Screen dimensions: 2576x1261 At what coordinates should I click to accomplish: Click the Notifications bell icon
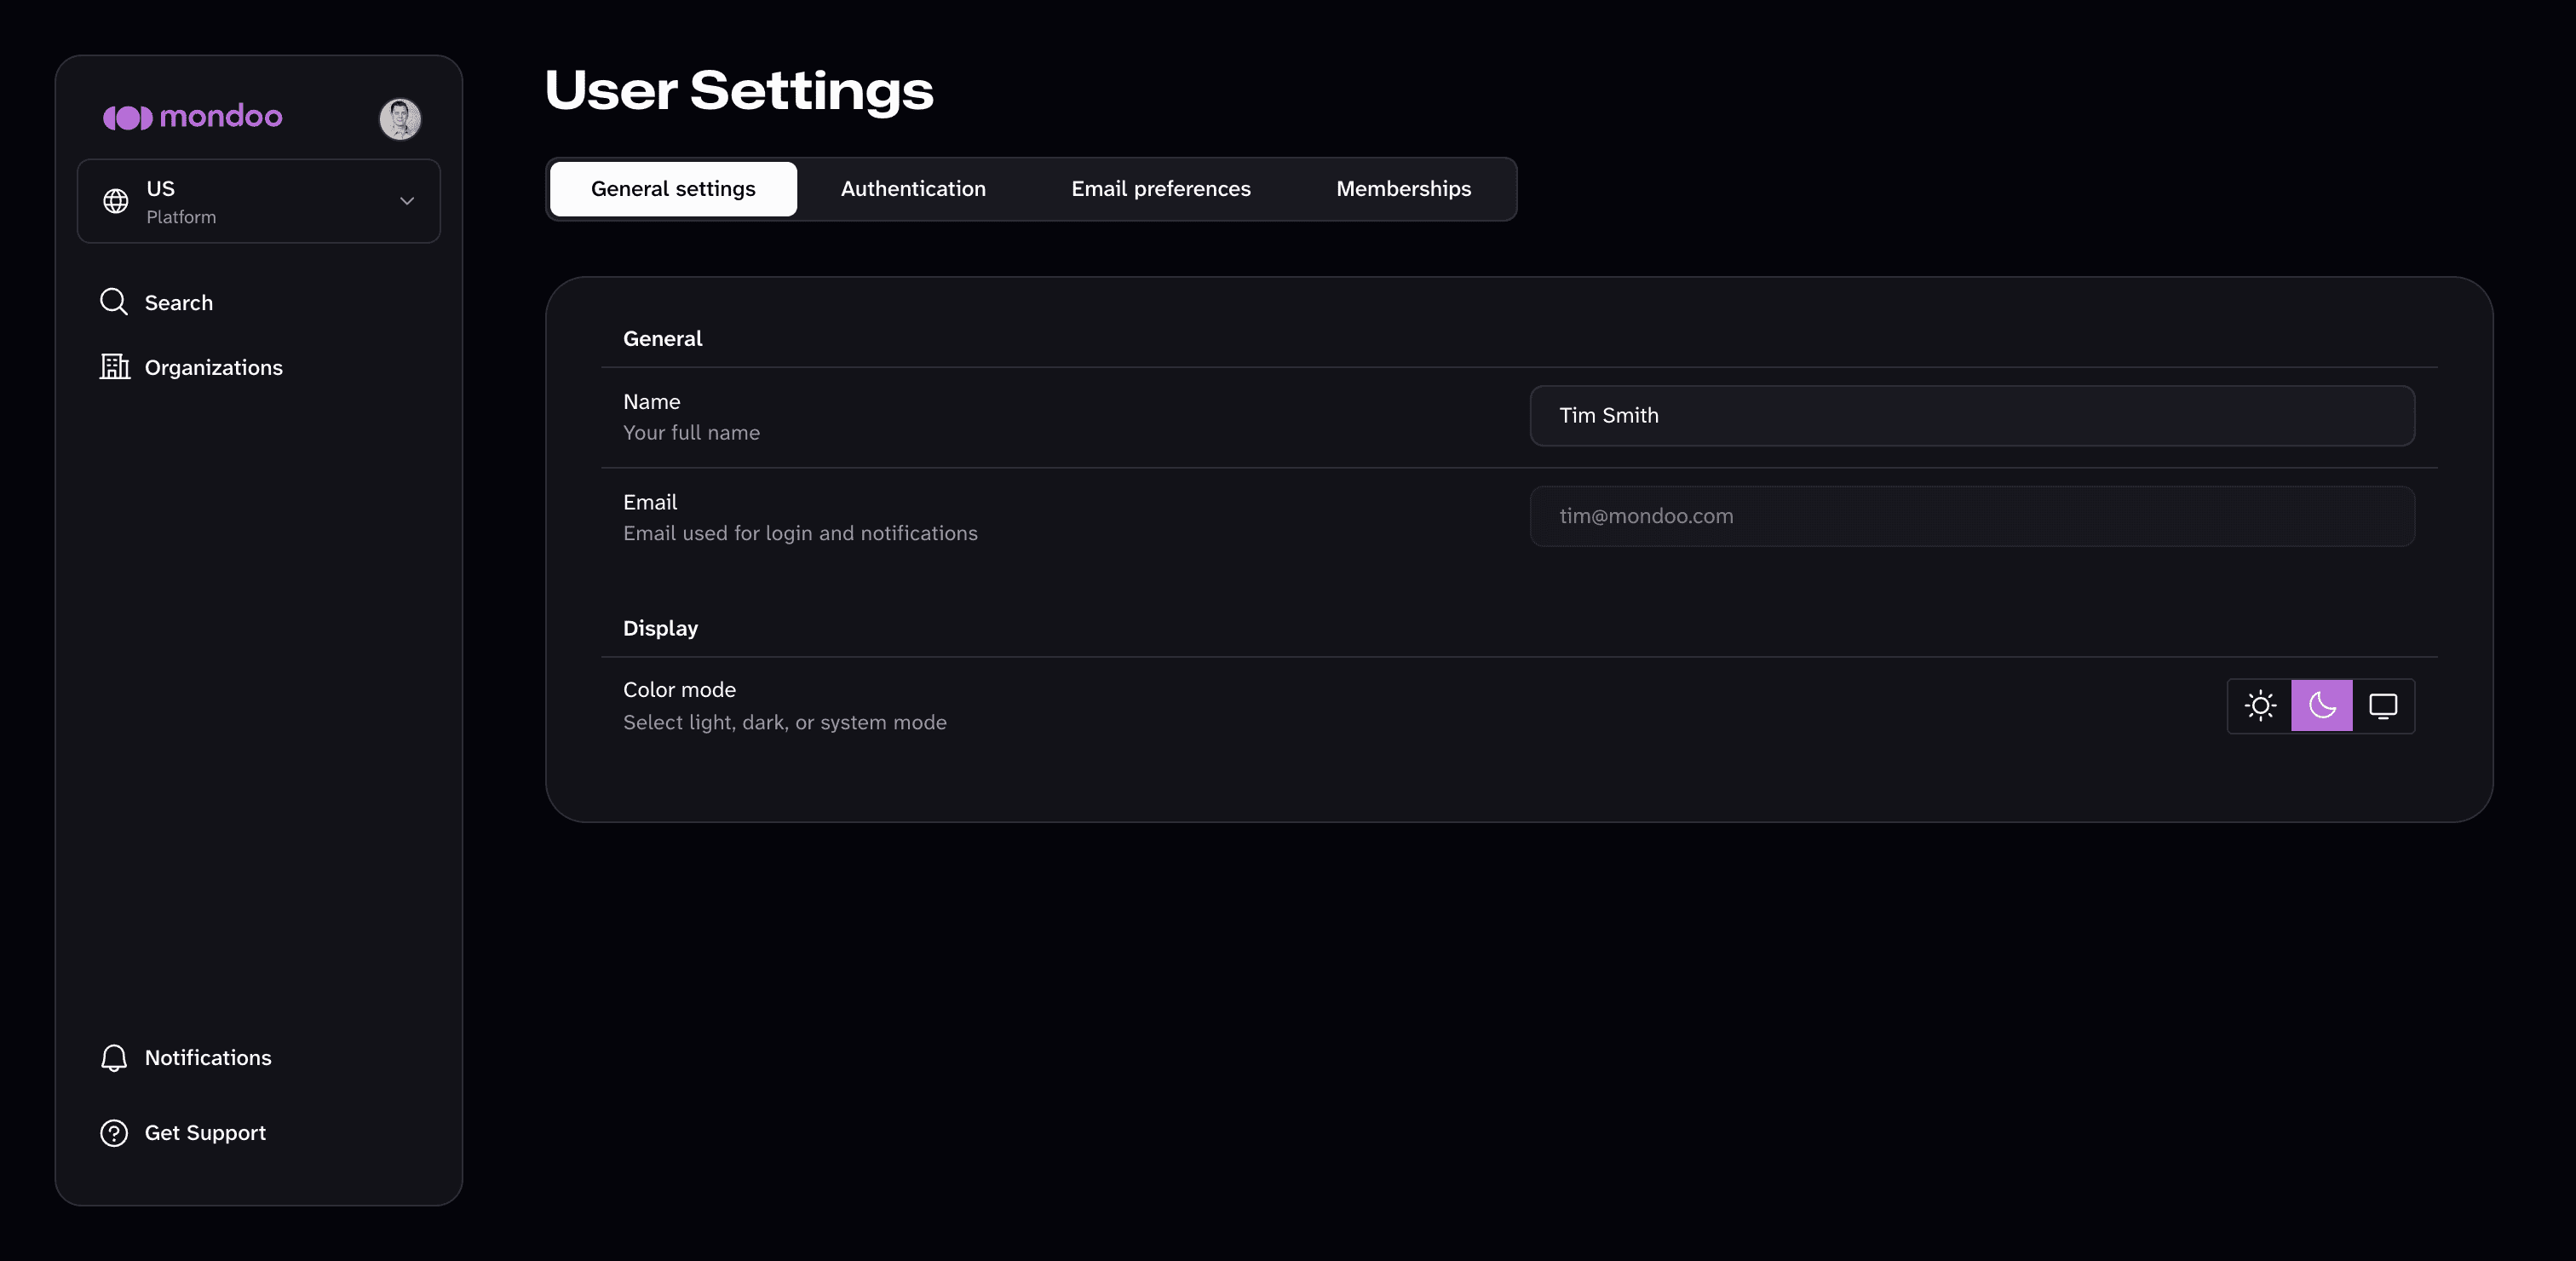[x=114, y=1058]
